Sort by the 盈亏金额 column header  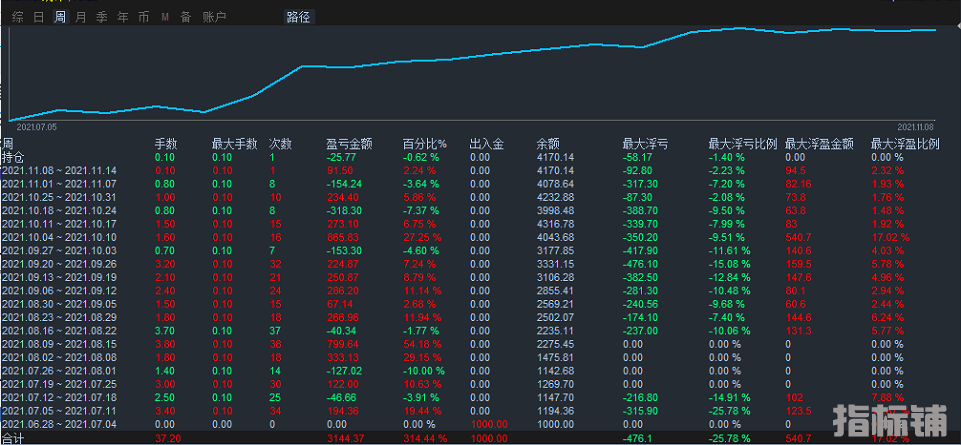click(349, 144)
